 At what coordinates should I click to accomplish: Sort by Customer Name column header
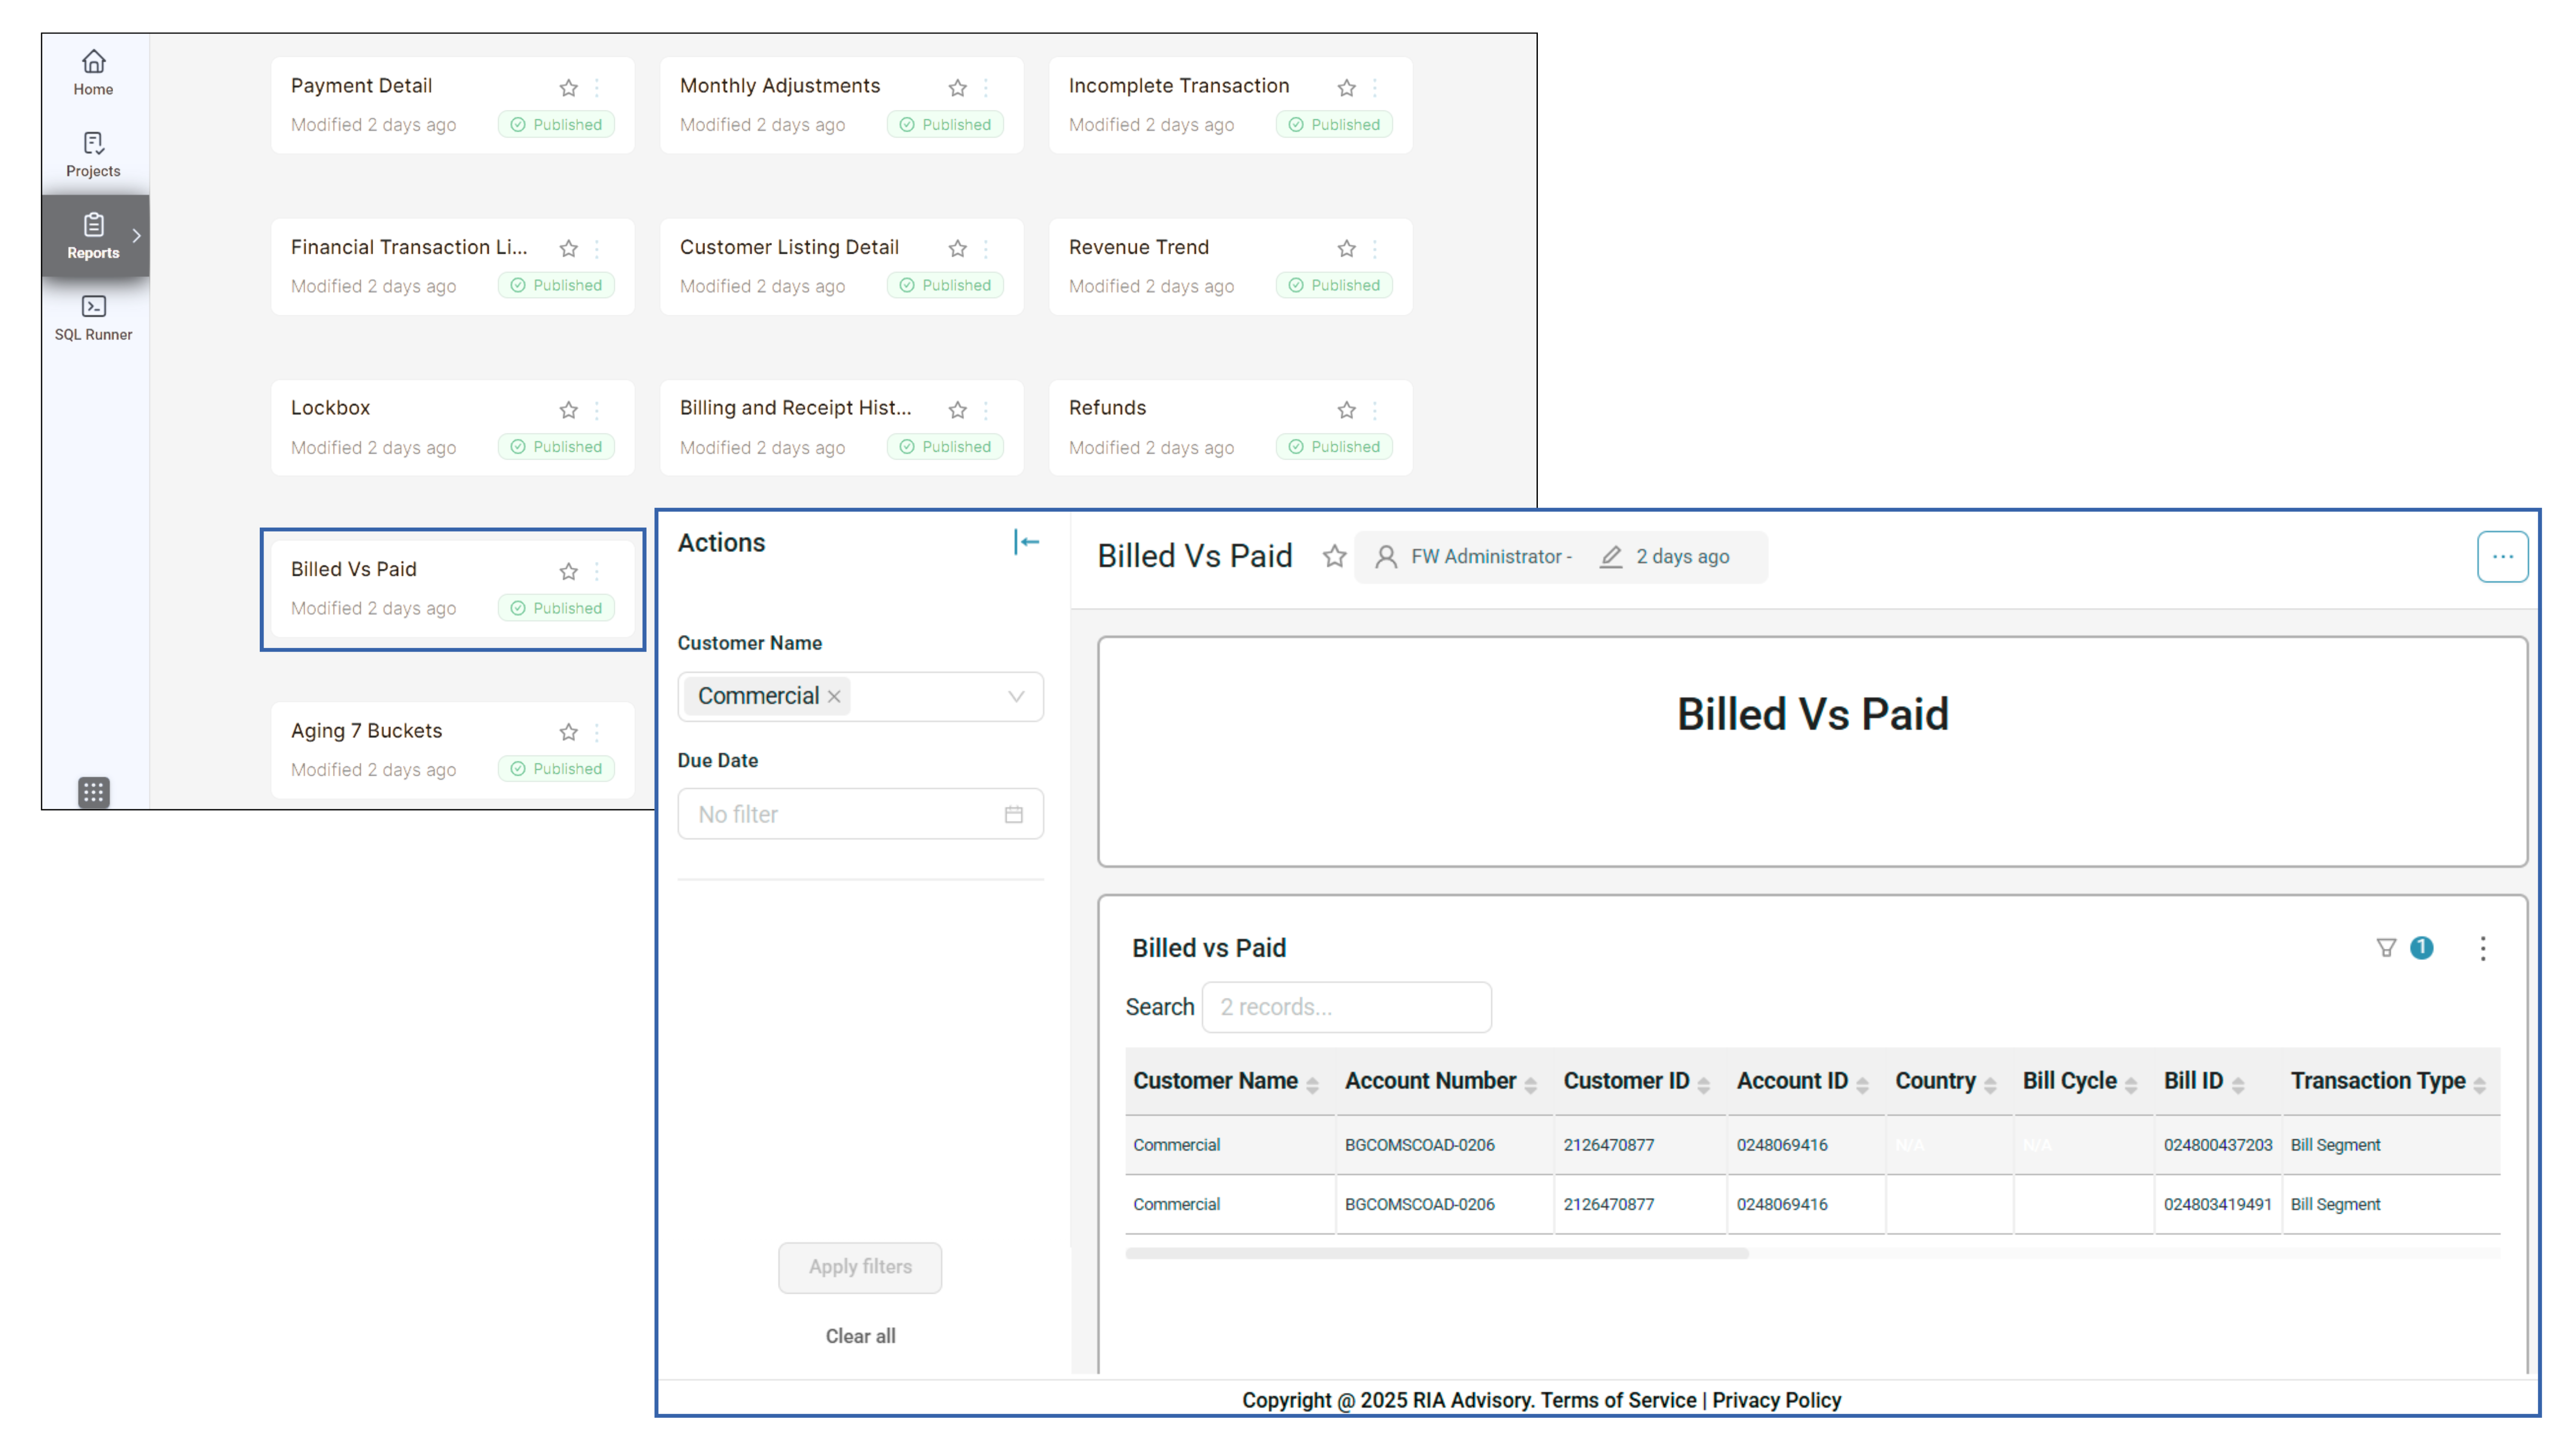[1215, 1081]
